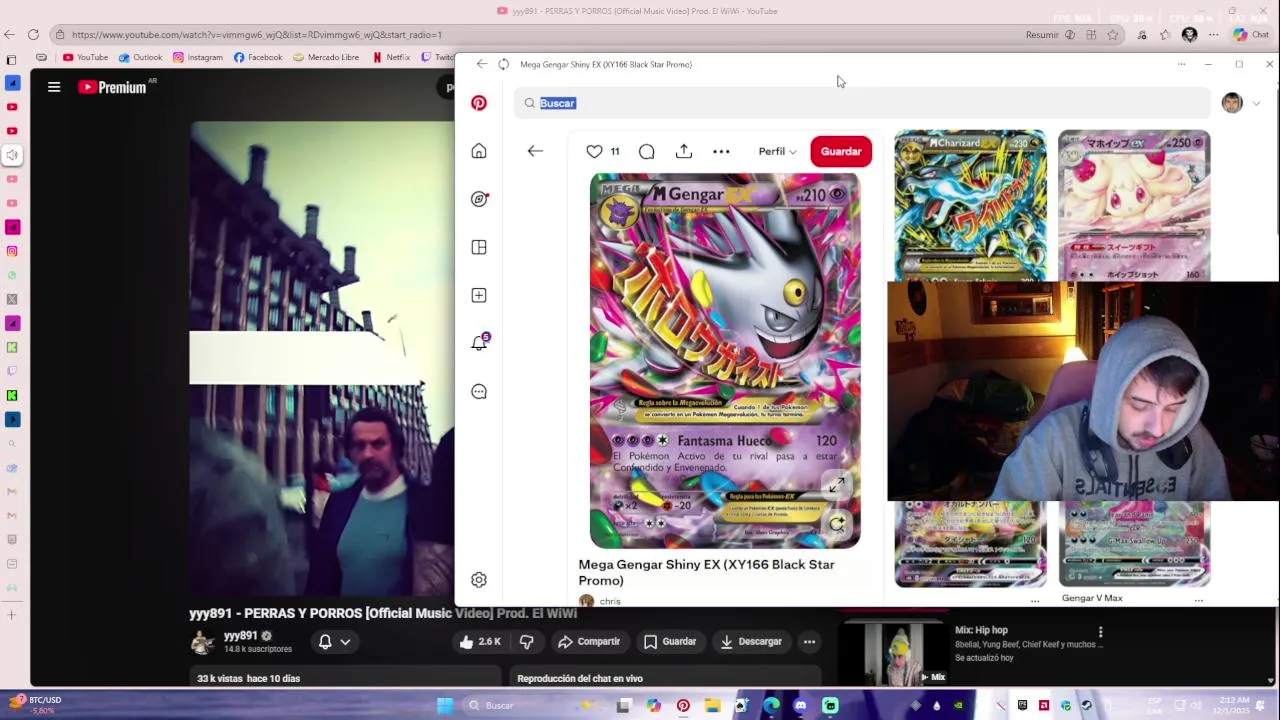Toggle yyy891 channel notification bell
1280x720 pixels.
(325, 642)
